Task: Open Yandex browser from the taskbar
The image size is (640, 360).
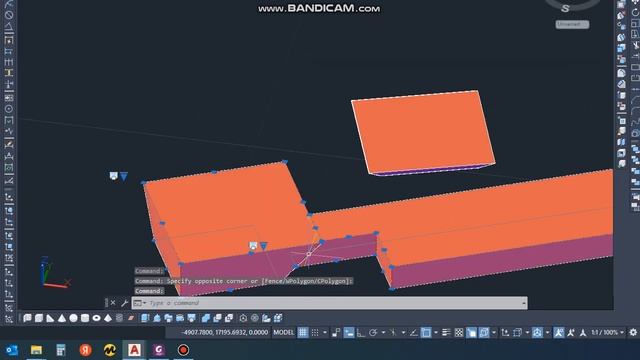Action: (x=85, y=350)
